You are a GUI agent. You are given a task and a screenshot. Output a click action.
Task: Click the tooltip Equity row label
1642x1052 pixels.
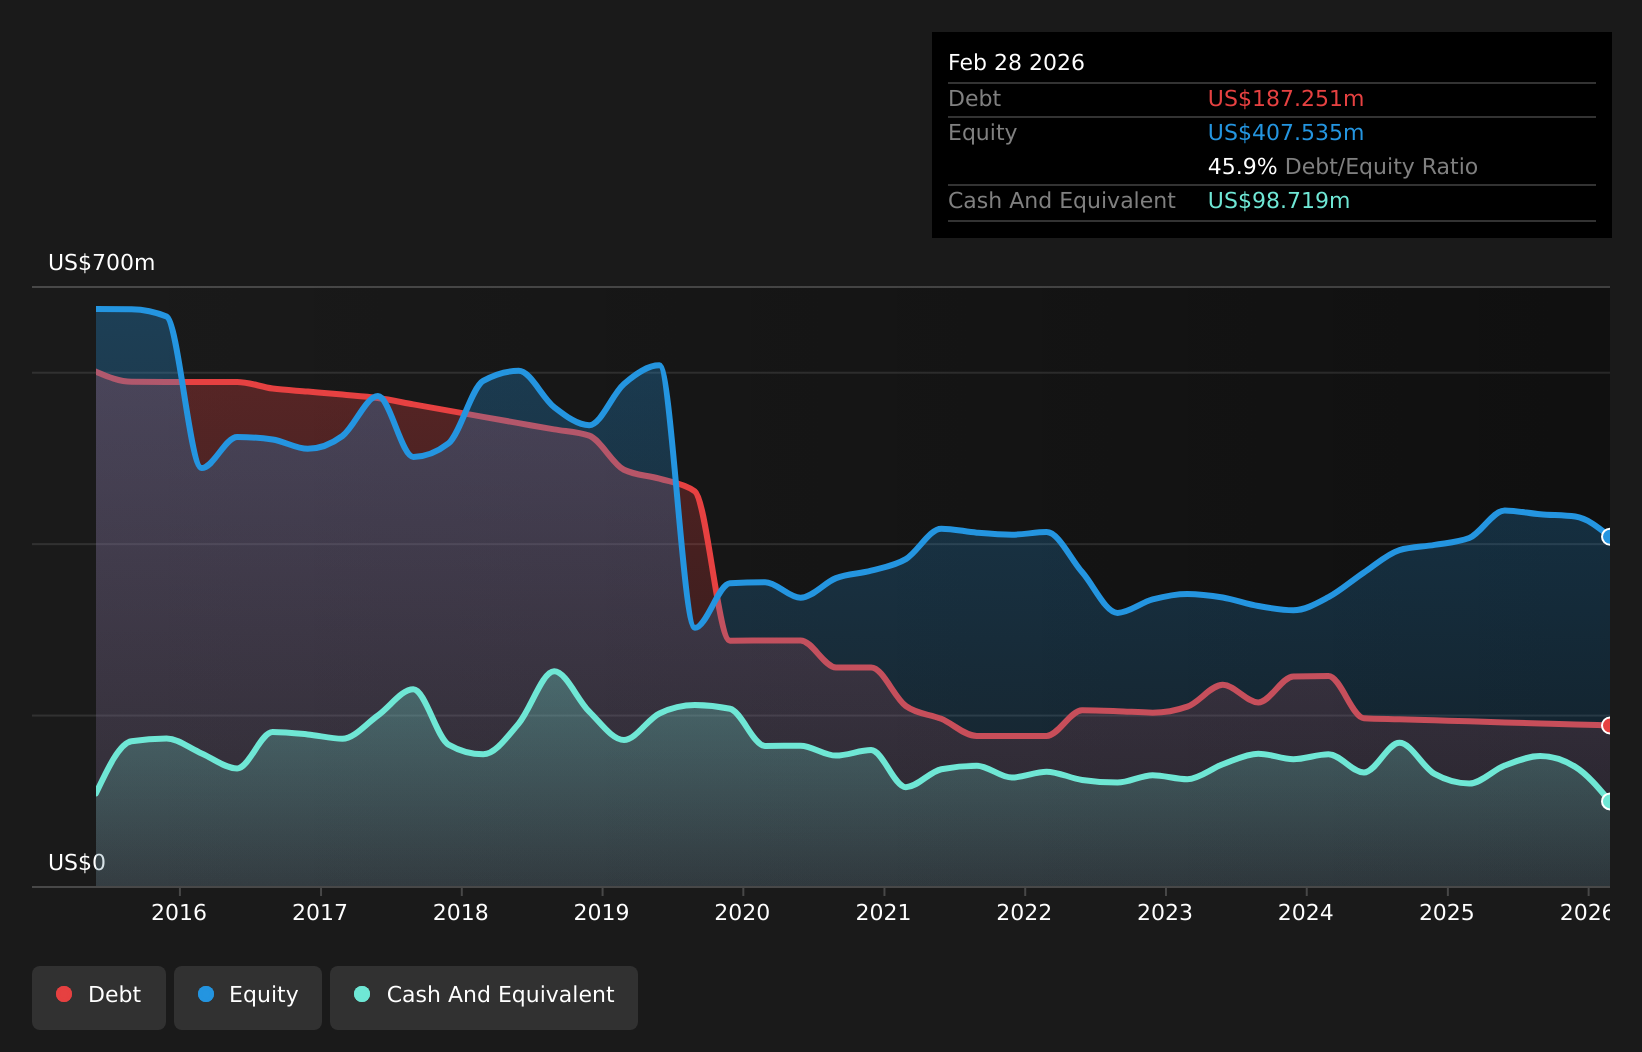point(983,133)
